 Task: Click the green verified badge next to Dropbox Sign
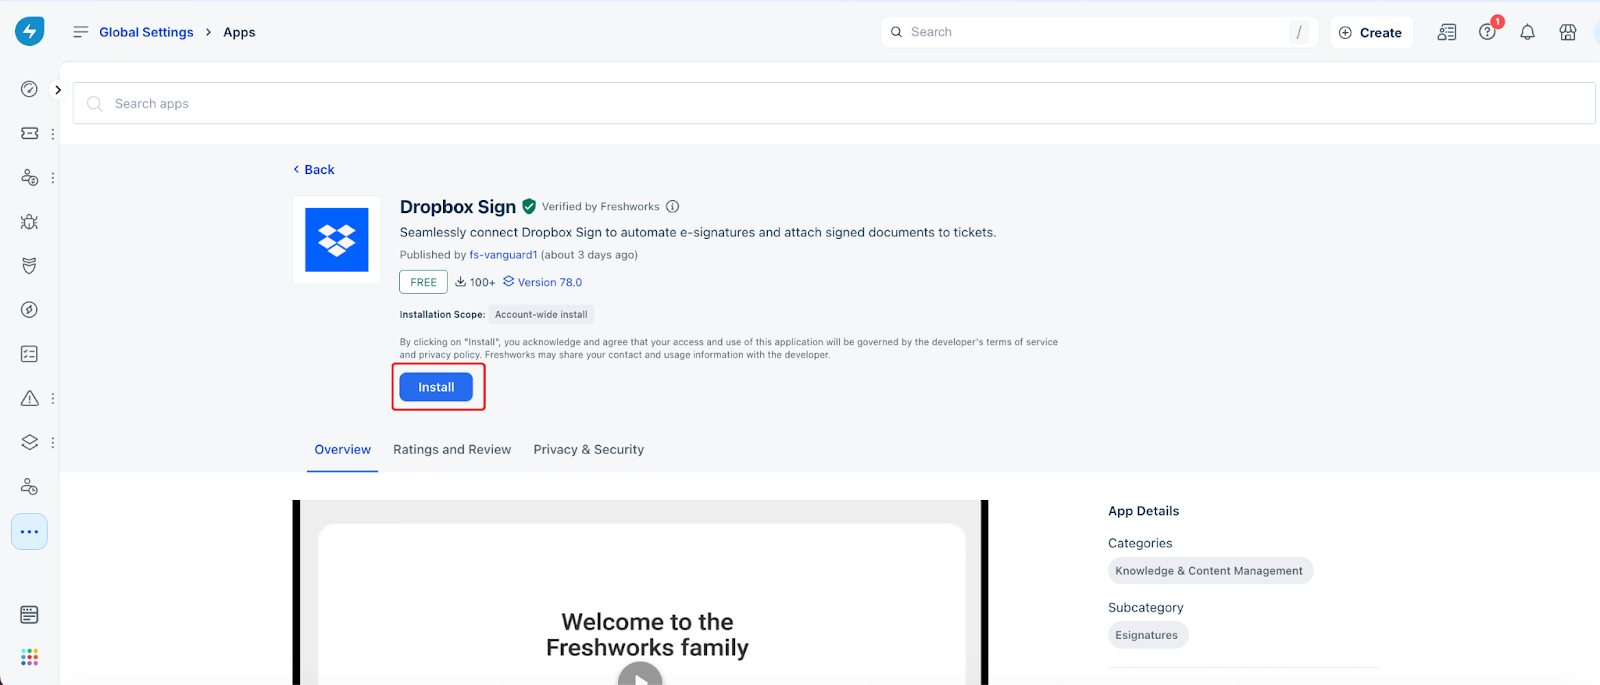529,207
